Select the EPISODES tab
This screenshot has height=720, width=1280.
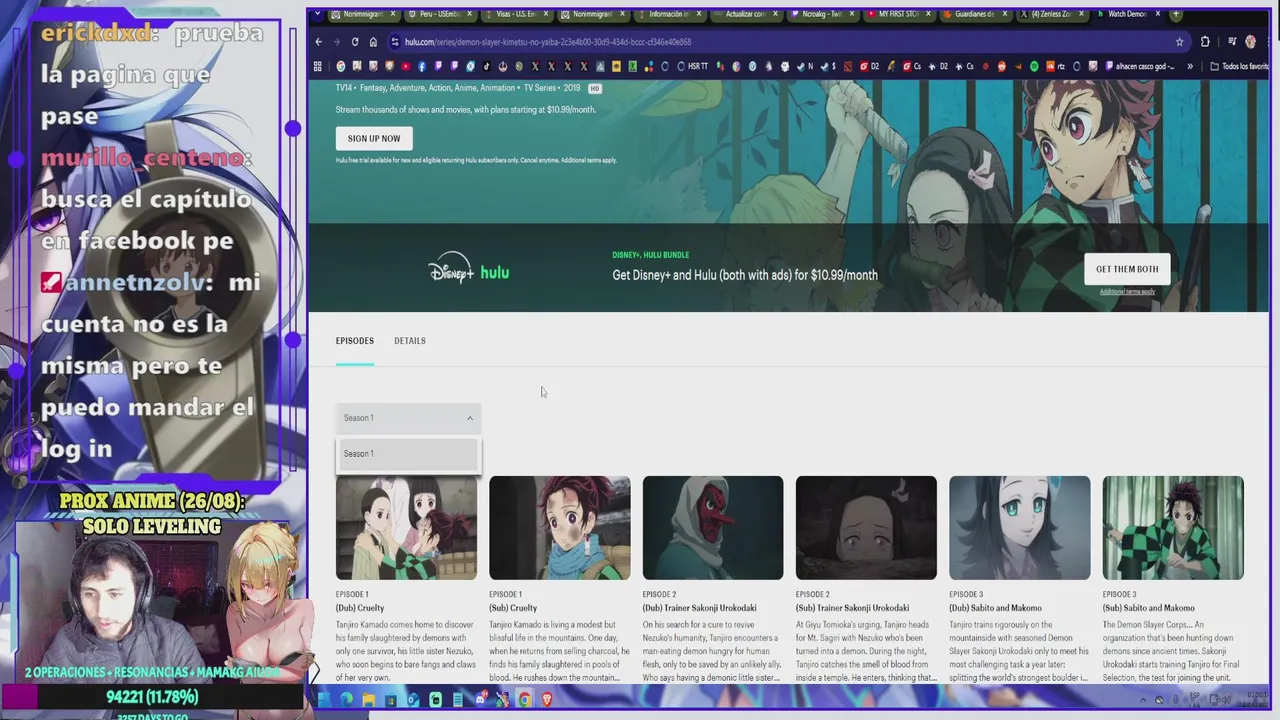[355, 341]
